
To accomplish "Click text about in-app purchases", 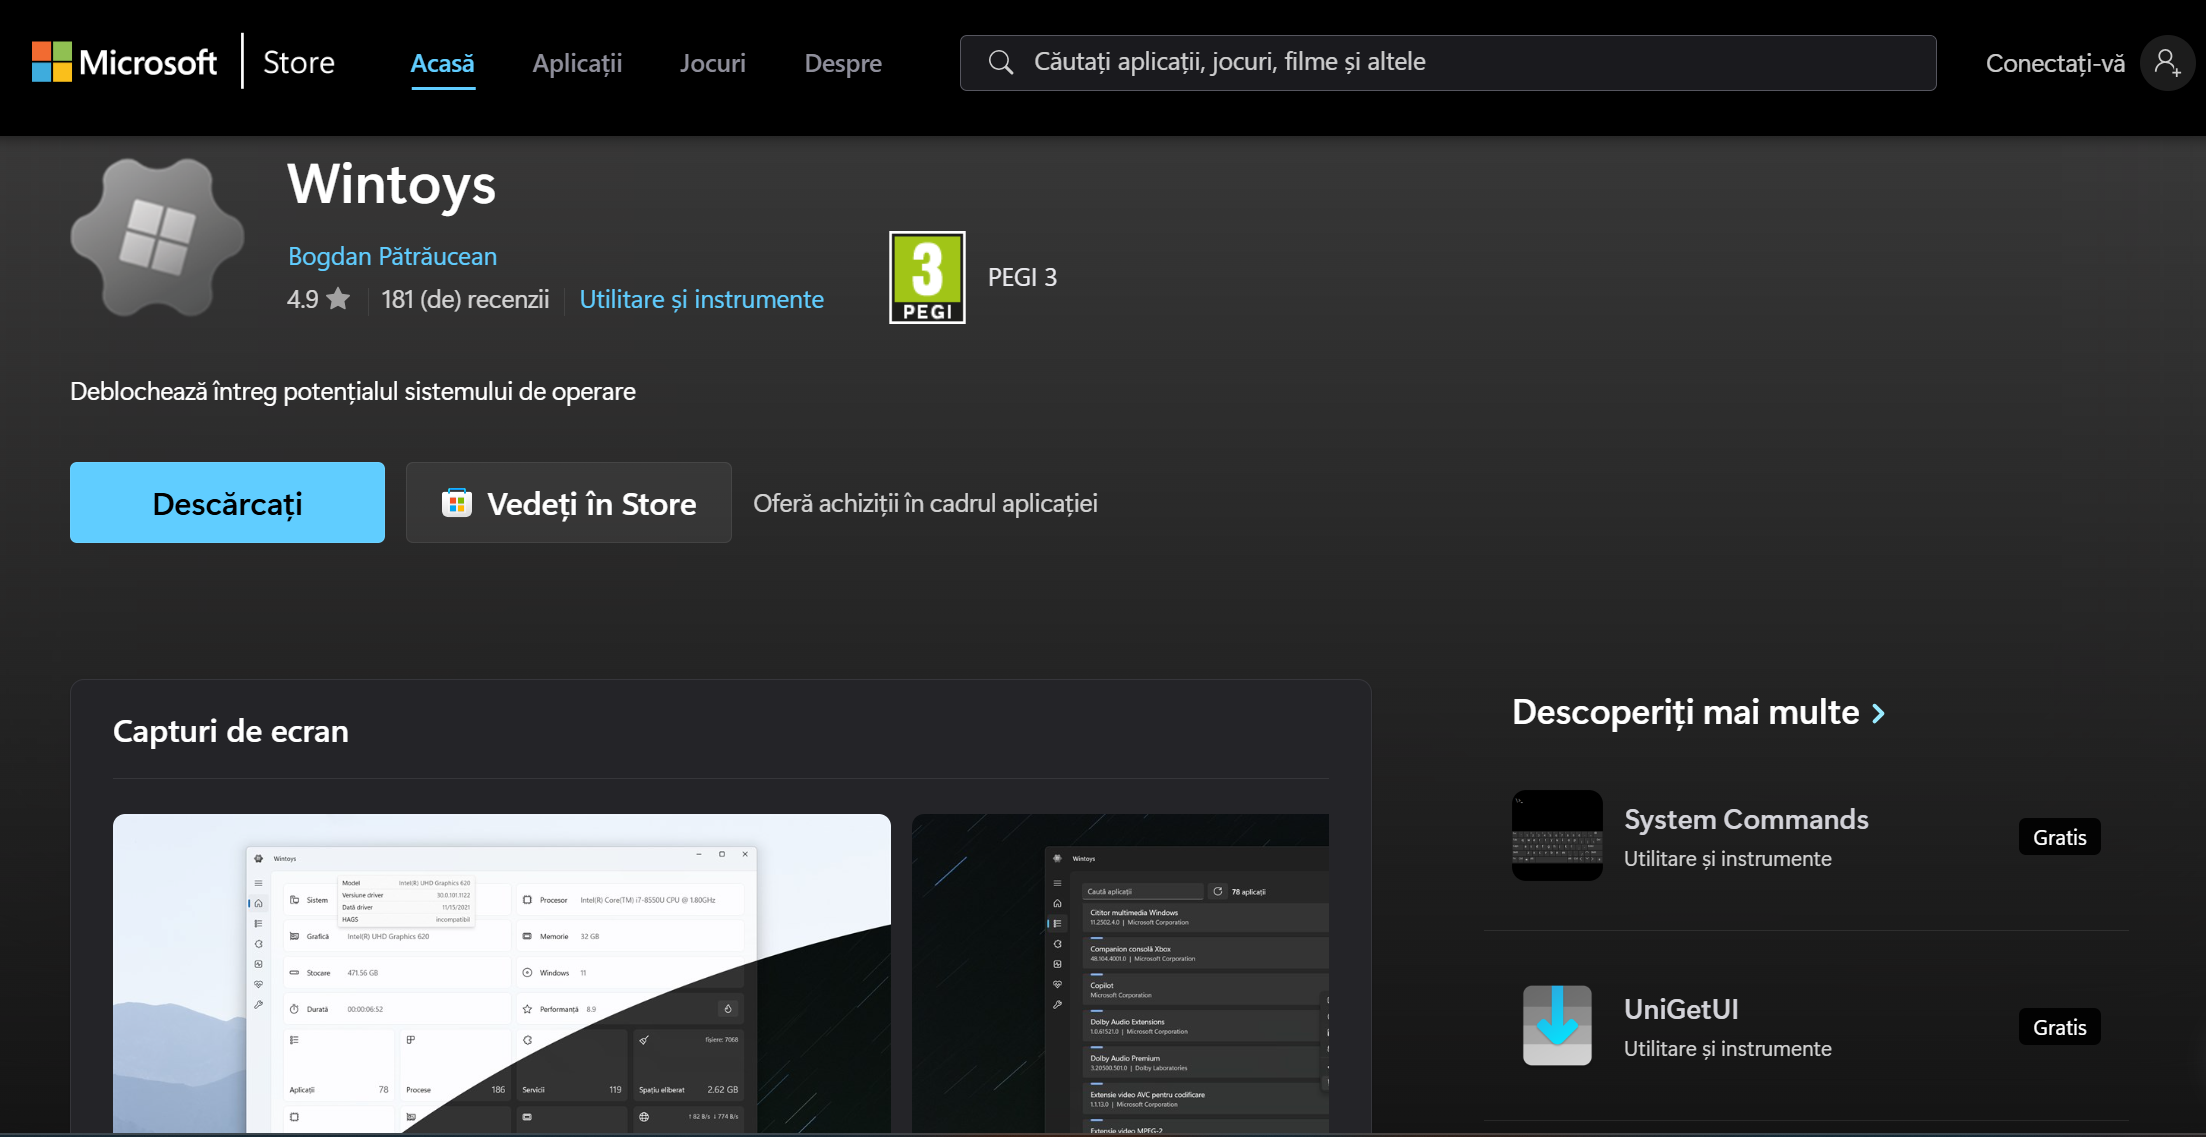I will tap(925, 503).
